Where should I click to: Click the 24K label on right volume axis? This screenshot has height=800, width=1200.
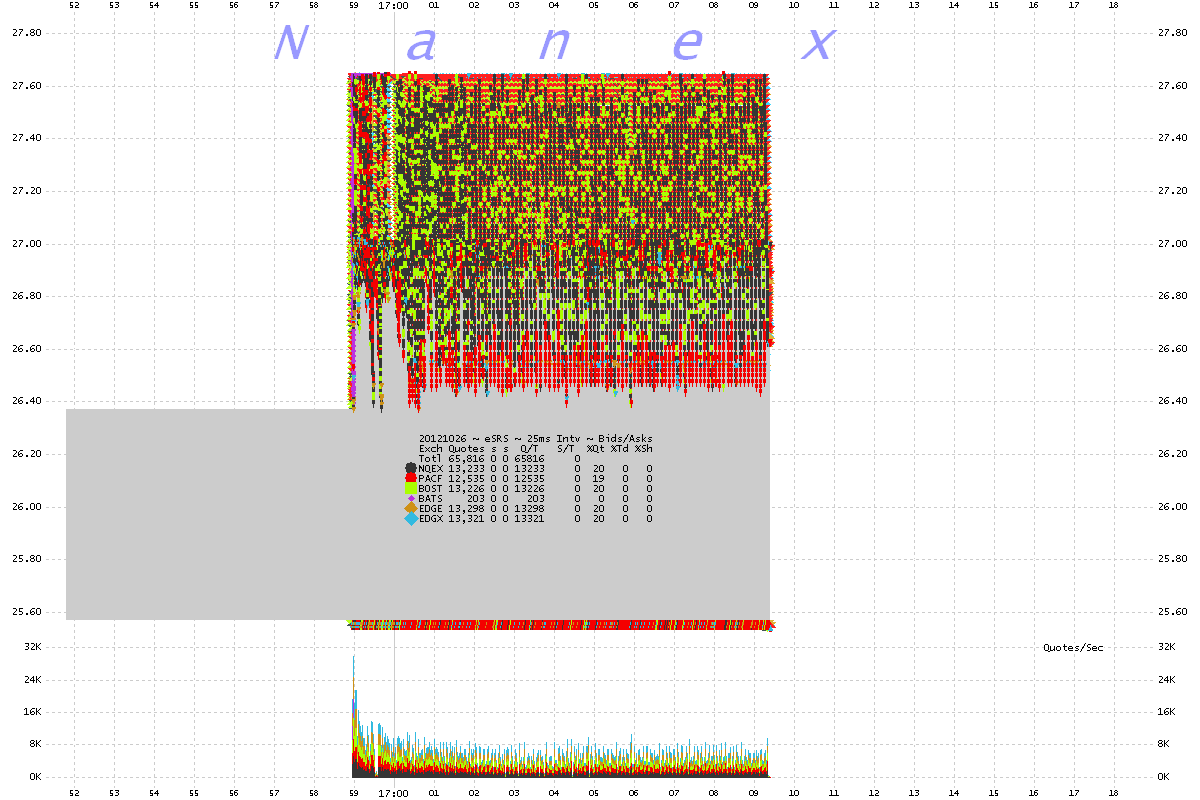click(1167, 680)
